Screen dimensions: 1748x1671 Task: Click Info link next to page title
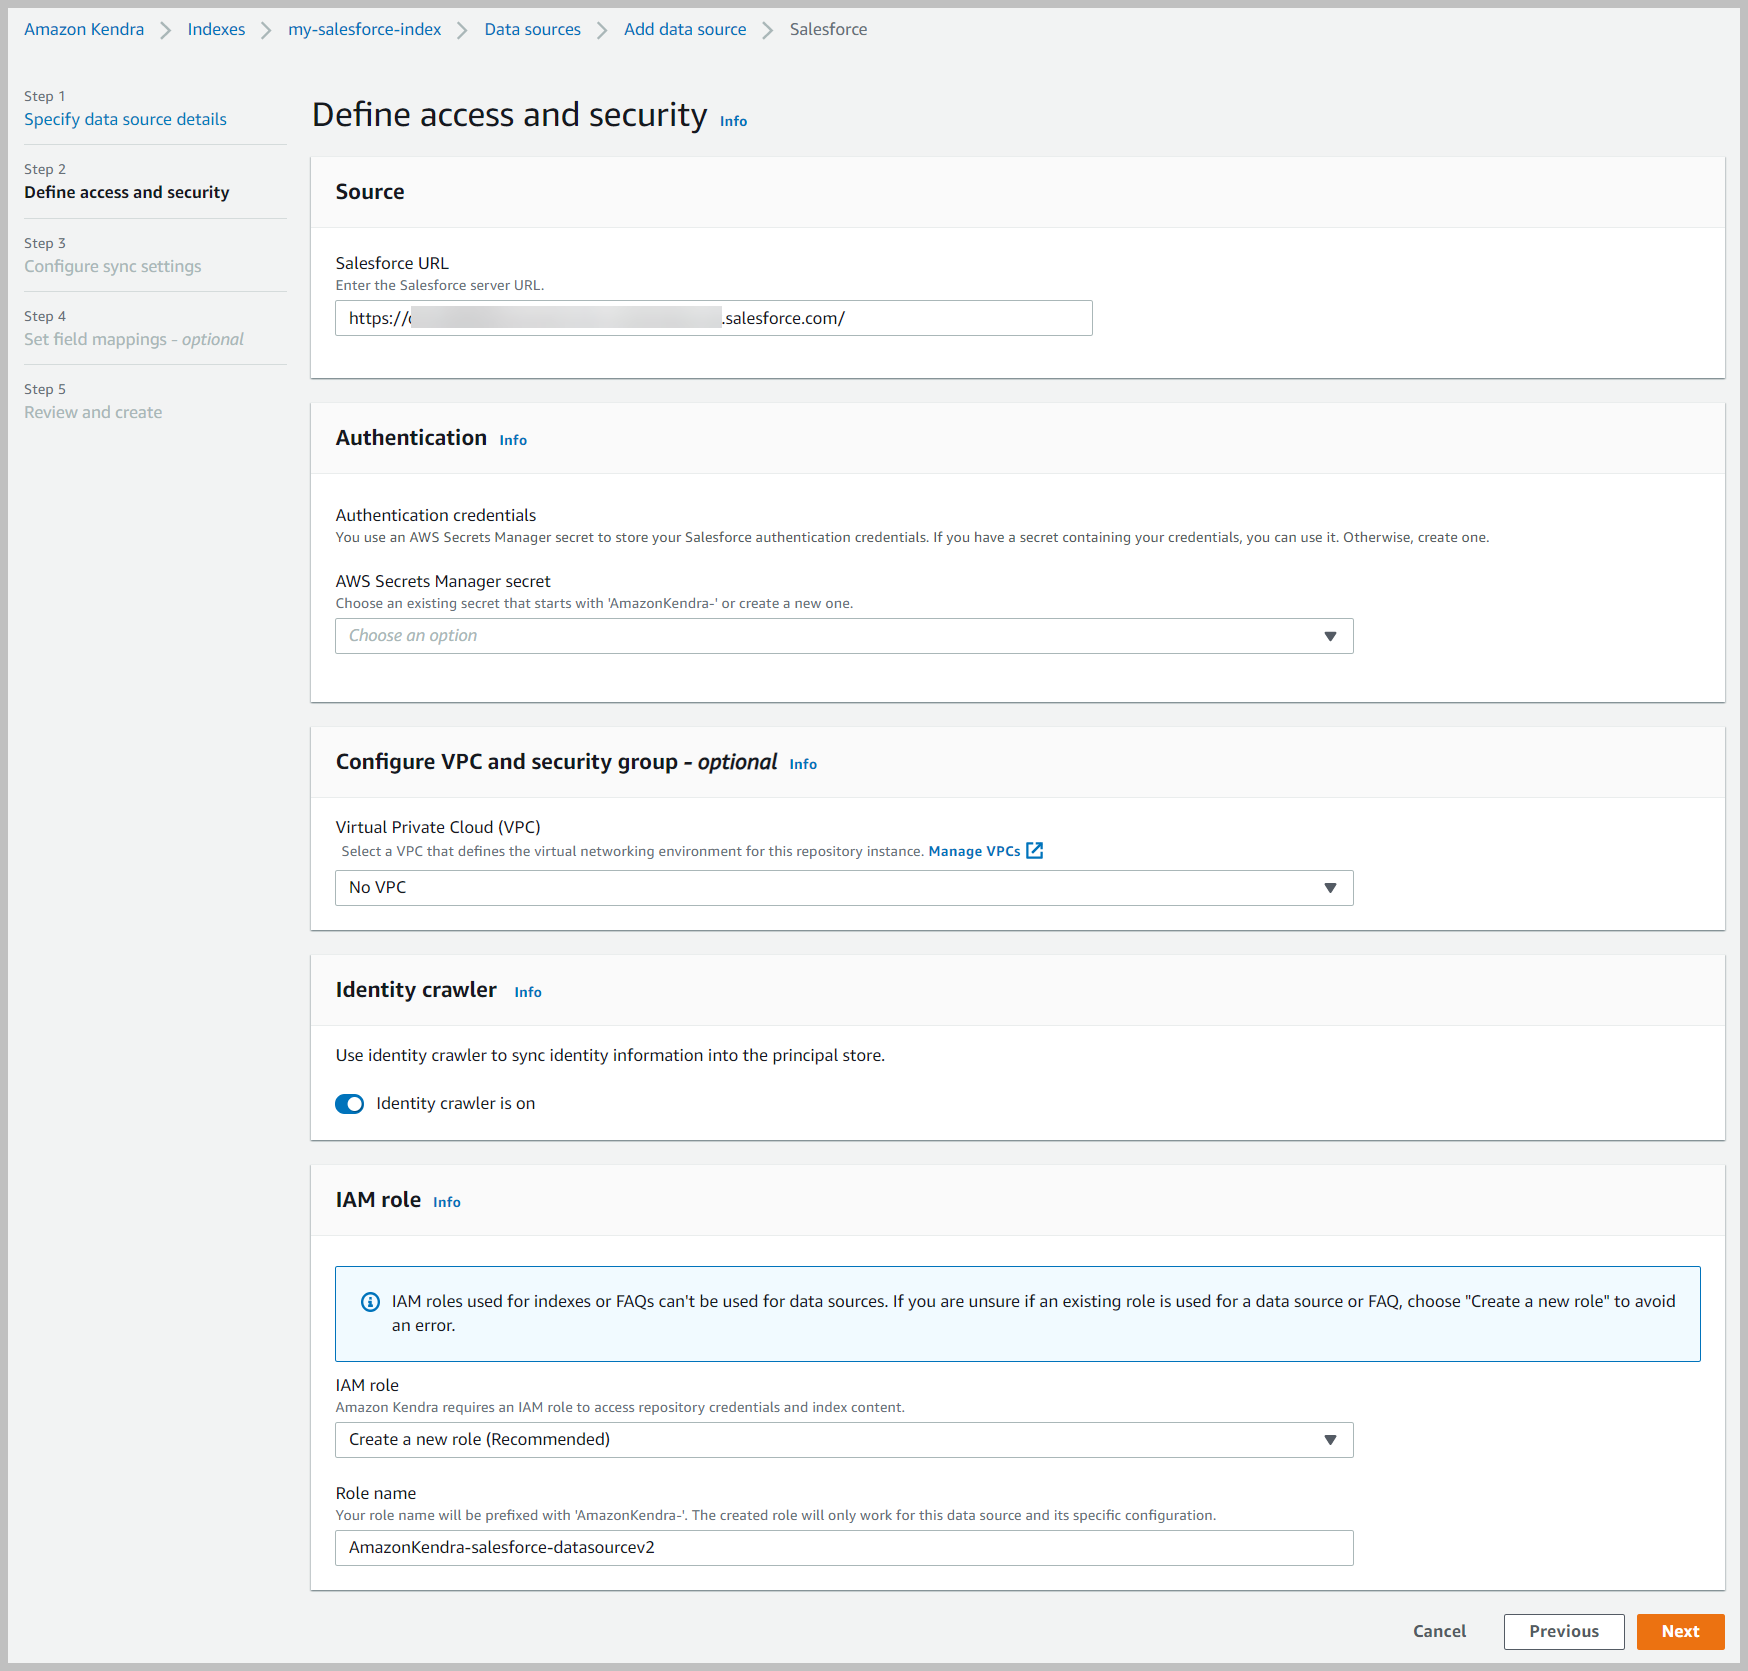[x=734, y=121]
